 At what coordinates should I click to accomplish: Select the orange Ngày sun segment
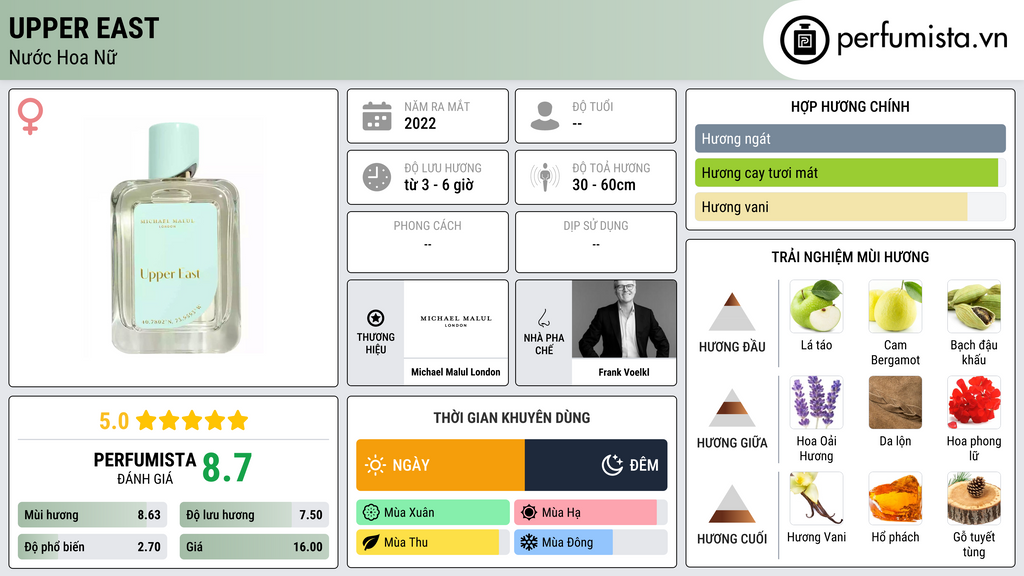[440, 465]
